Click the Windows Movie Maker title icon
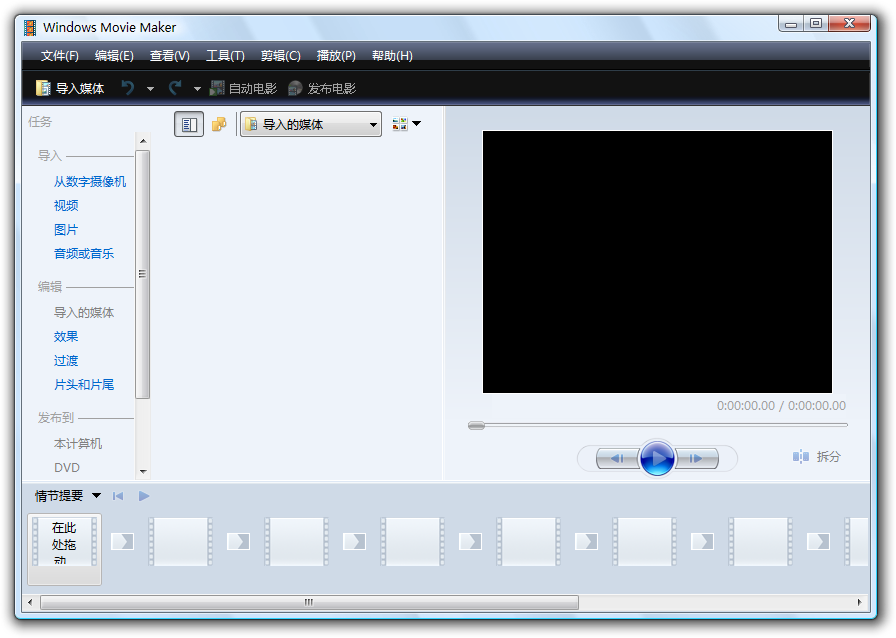 pyautogui.click(x=30, y=27)
